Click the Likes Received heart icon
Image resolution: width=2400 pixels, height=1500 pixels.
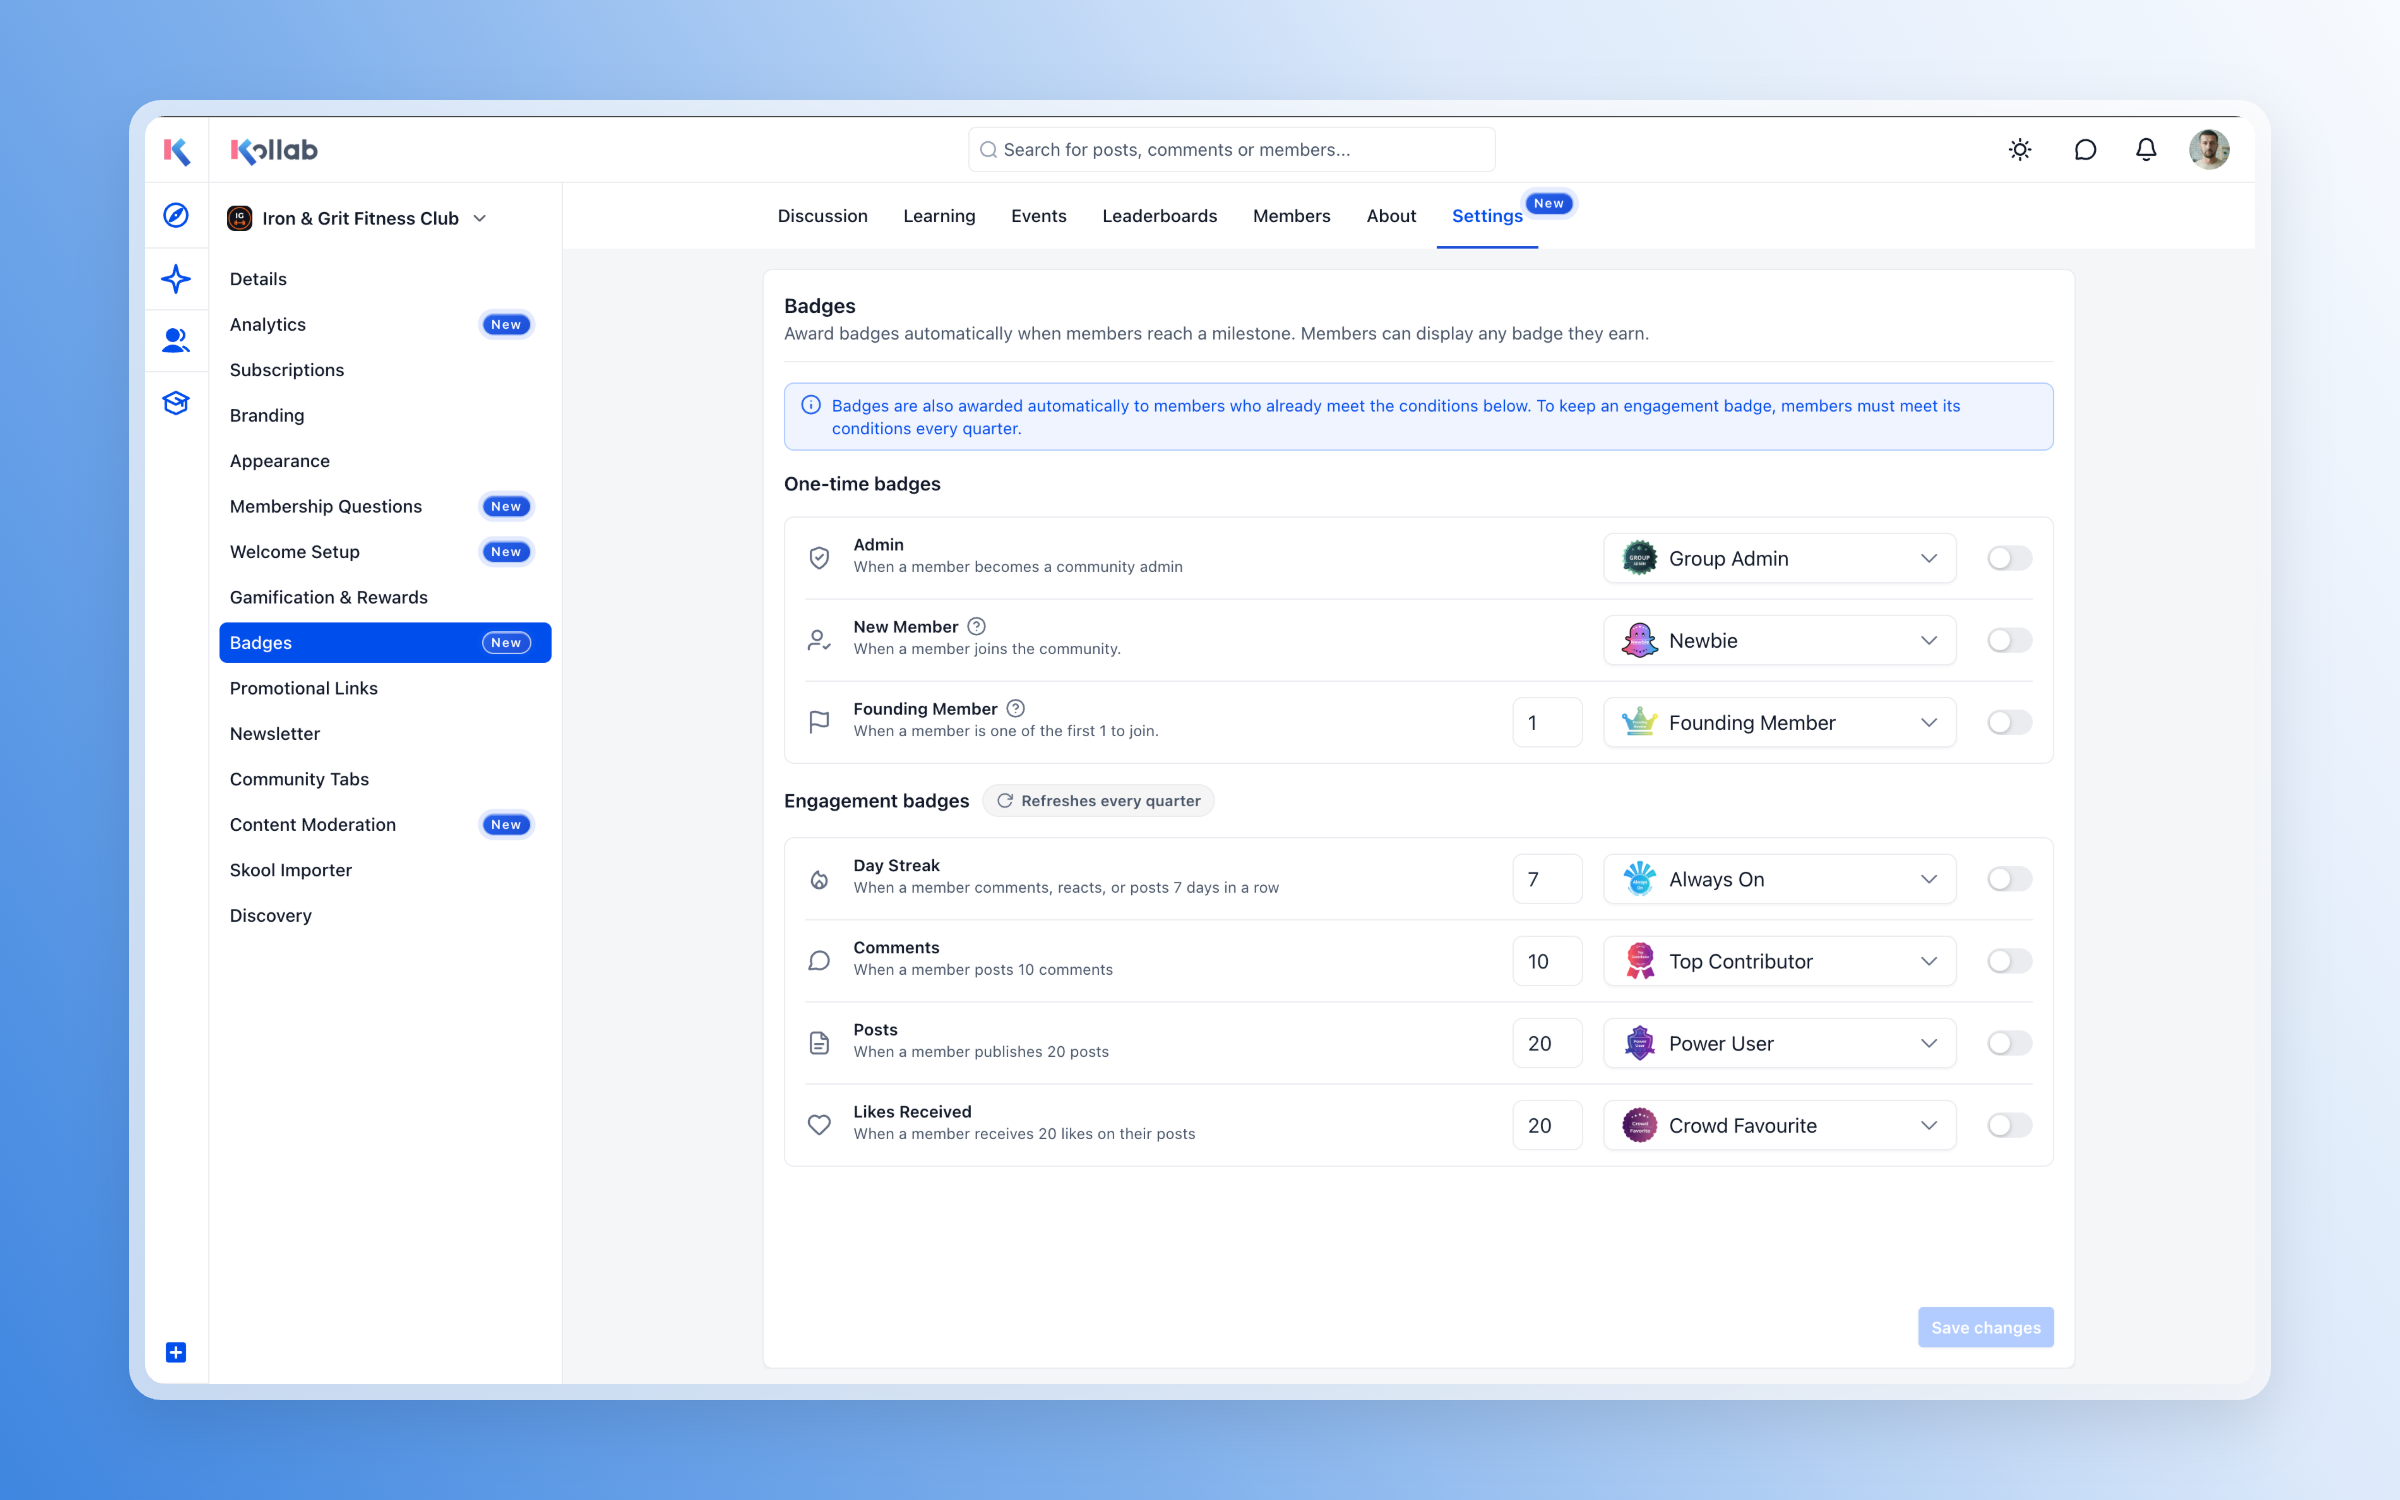[819, 1125]
